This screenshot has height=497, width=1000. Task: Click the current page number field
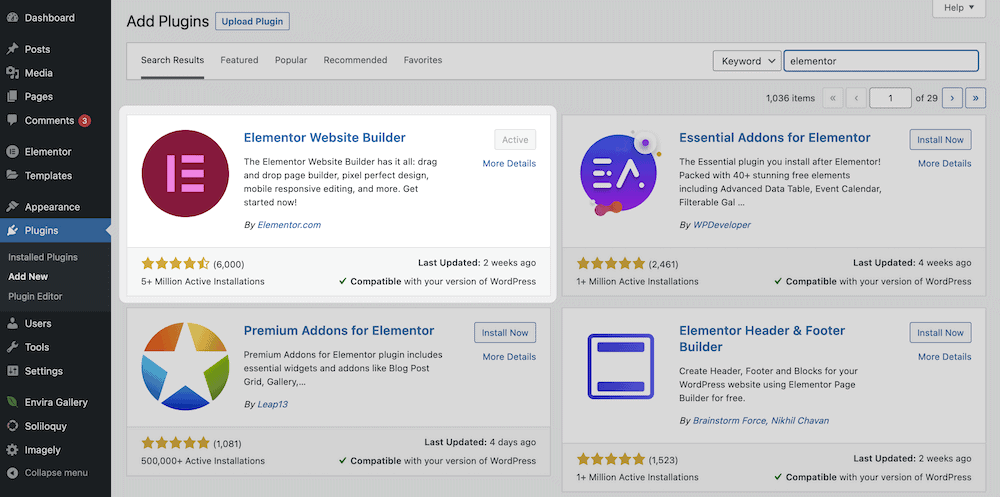(890, 98)
